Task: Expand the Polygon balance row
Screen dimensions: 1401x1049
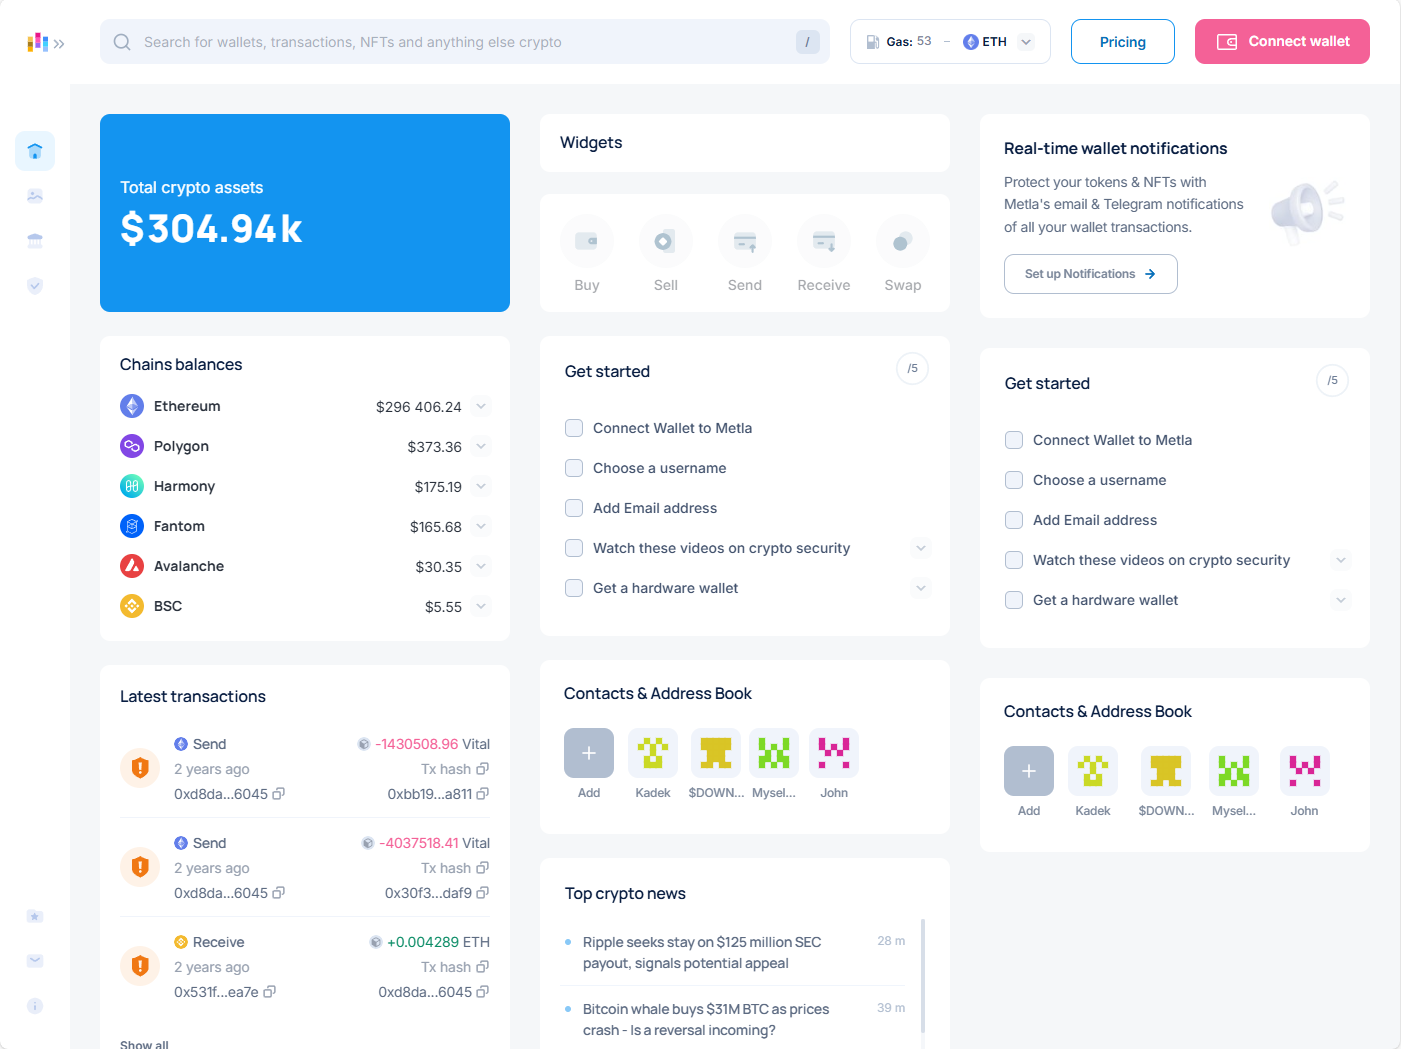Action: (x=481, y=446)
